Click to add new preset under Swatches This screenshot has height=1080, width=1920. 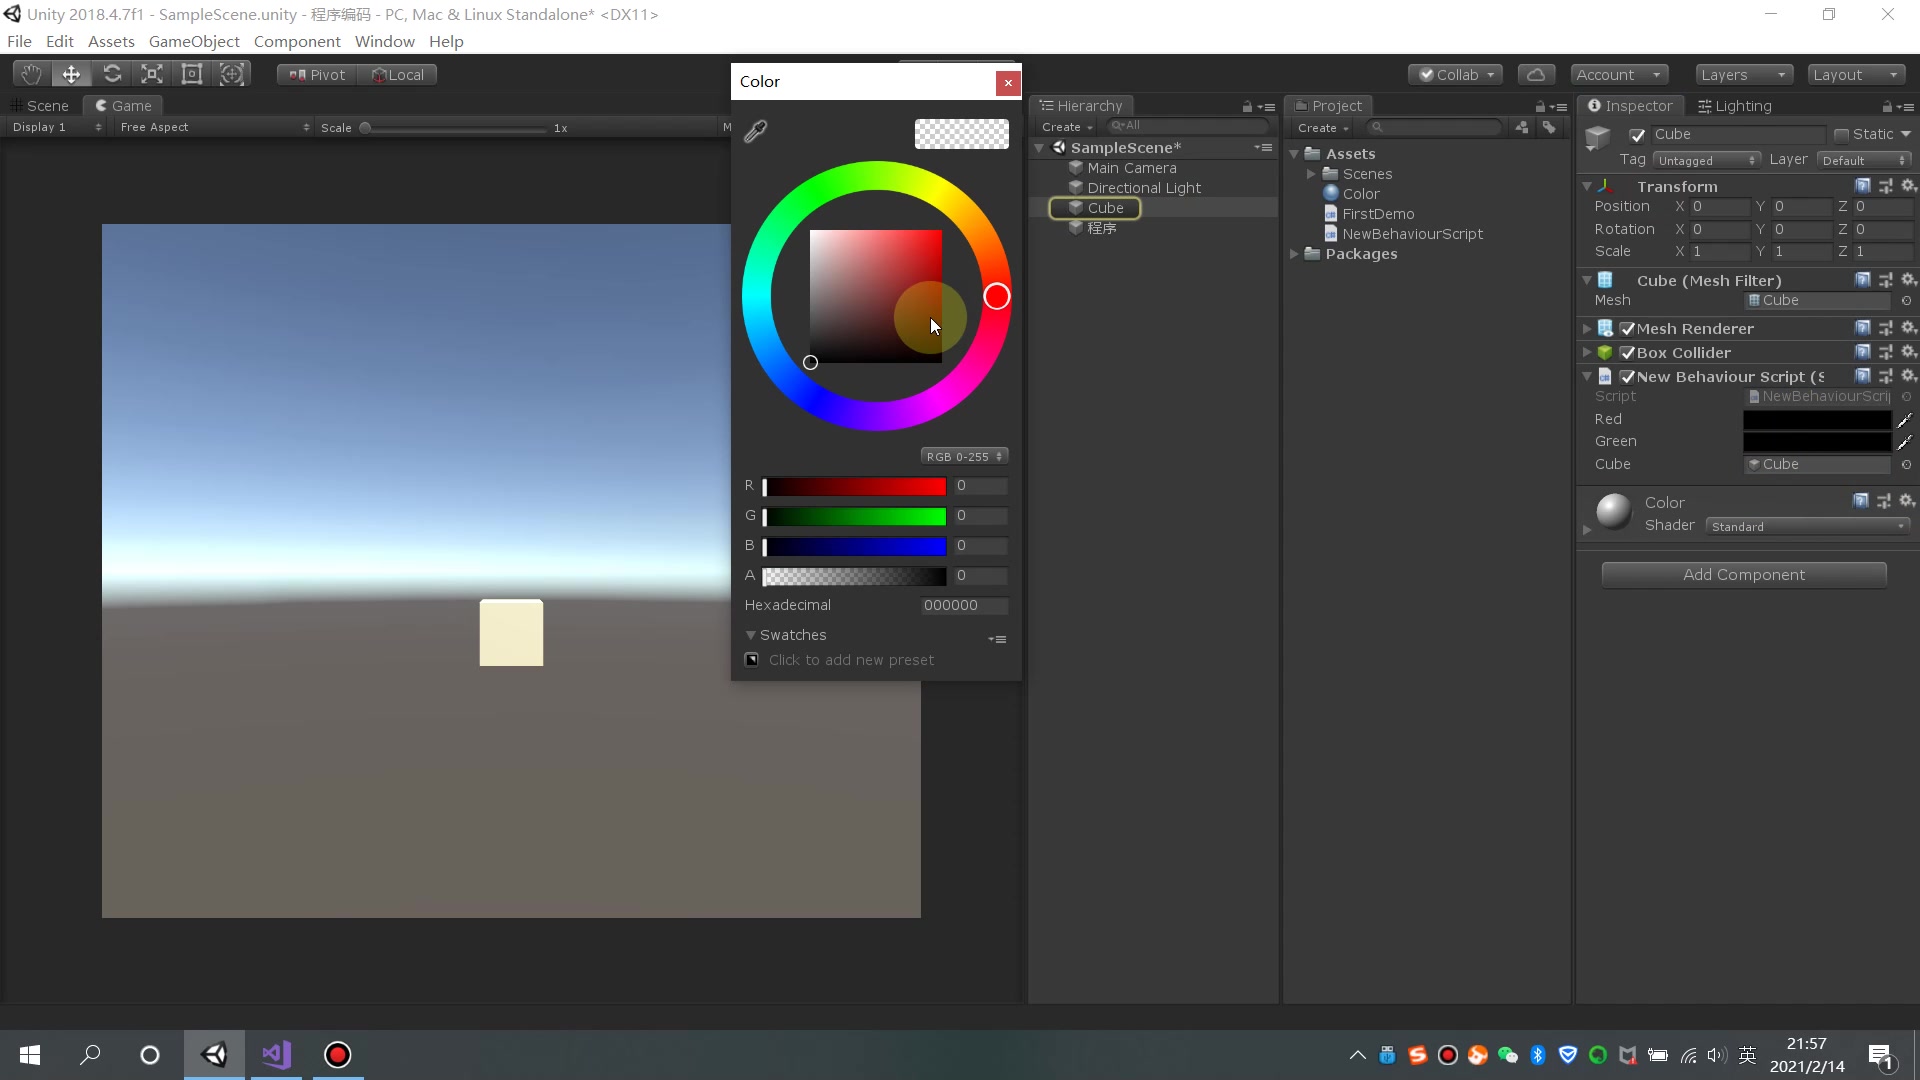[x=751, y=659]
